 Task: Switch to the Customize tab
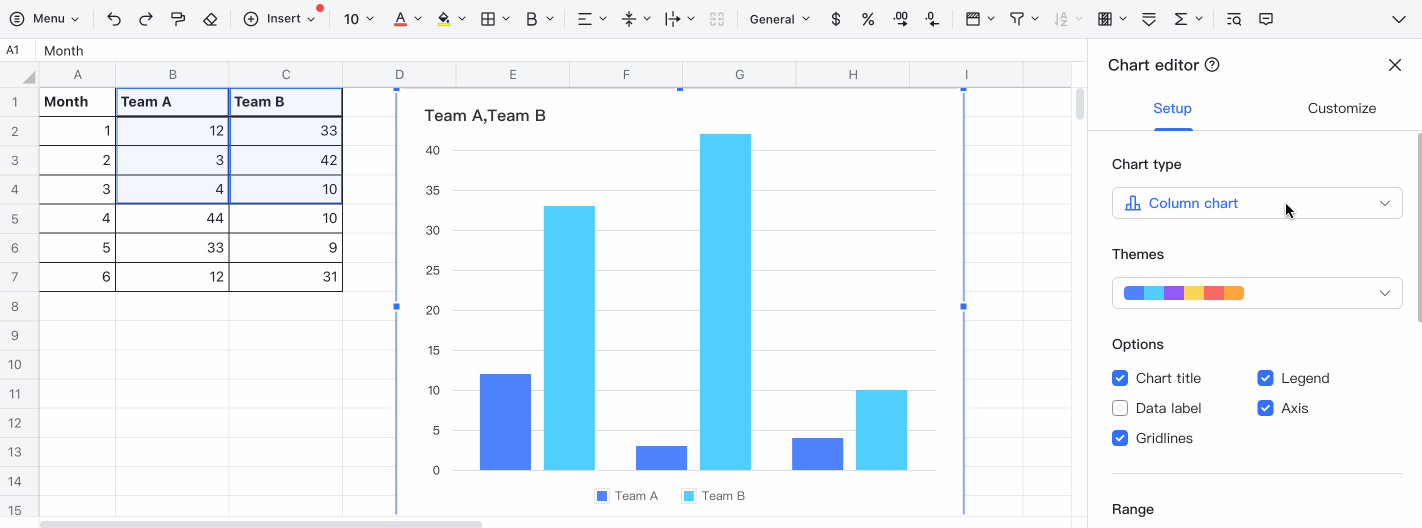click(x=1342, y=108)
